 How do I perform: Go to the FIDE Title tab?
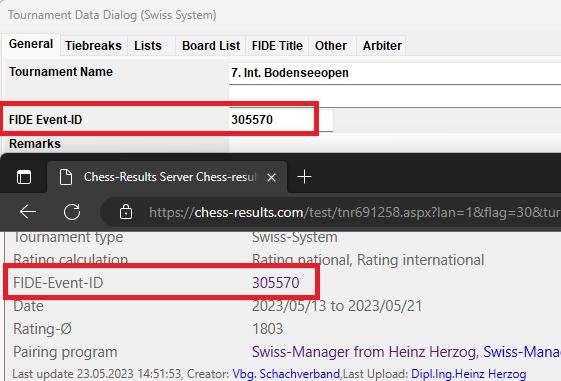tap(277, 46)
